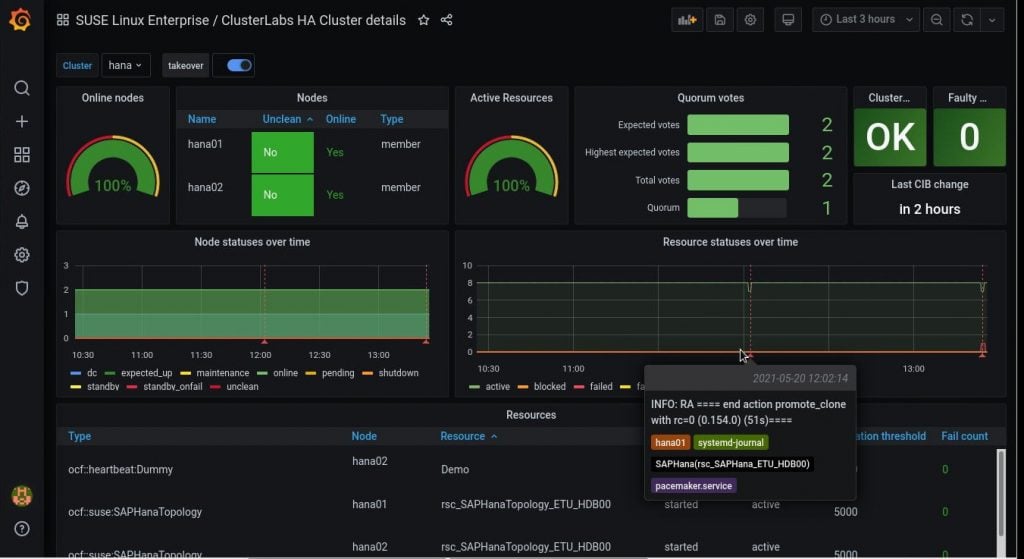
Task: Open the user profile avatar
Action: coord(22,496)
